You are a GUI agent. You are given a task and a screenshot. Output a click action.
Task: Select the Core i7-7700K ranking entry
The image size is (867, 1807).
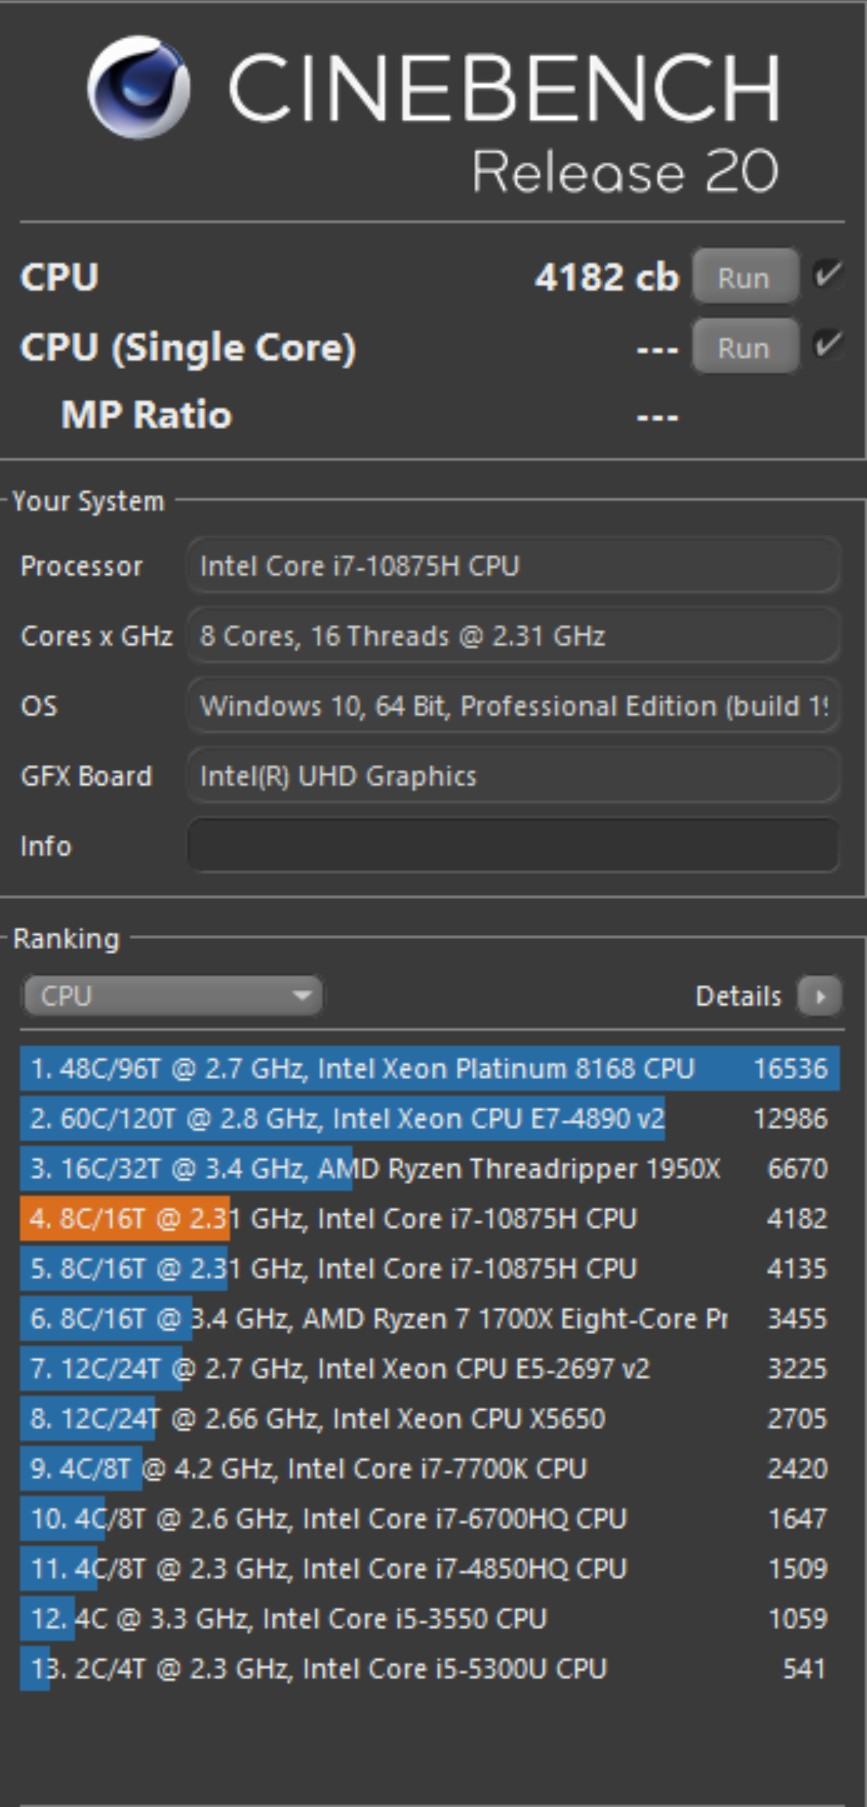(x=428, y=1468)
